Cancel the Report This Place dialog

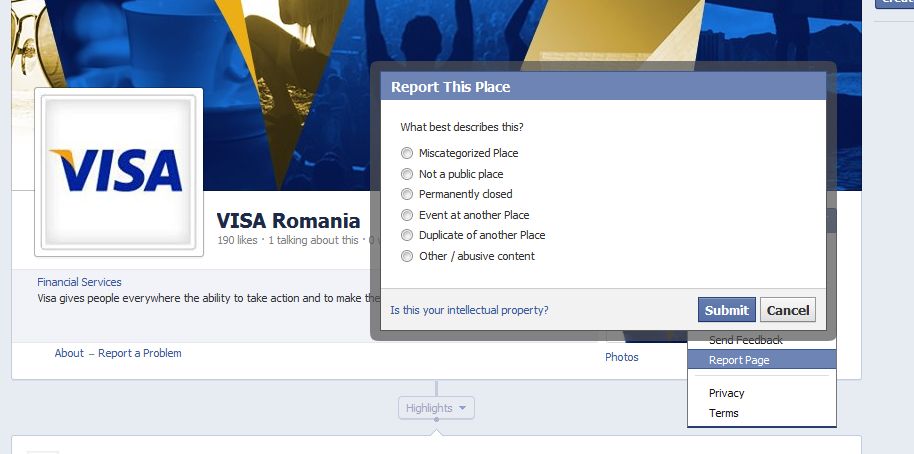[787, 310]
